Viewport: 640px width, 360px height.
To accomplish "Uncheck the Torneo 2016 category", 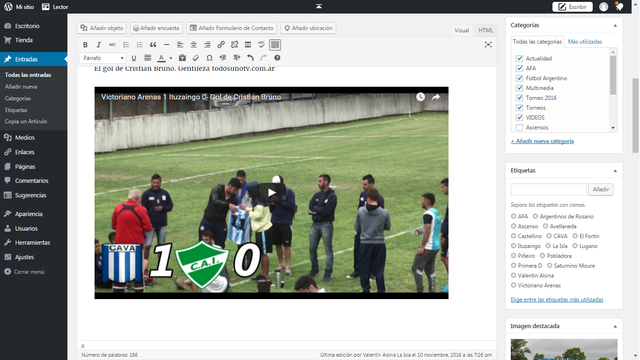I will pos(519,98).
